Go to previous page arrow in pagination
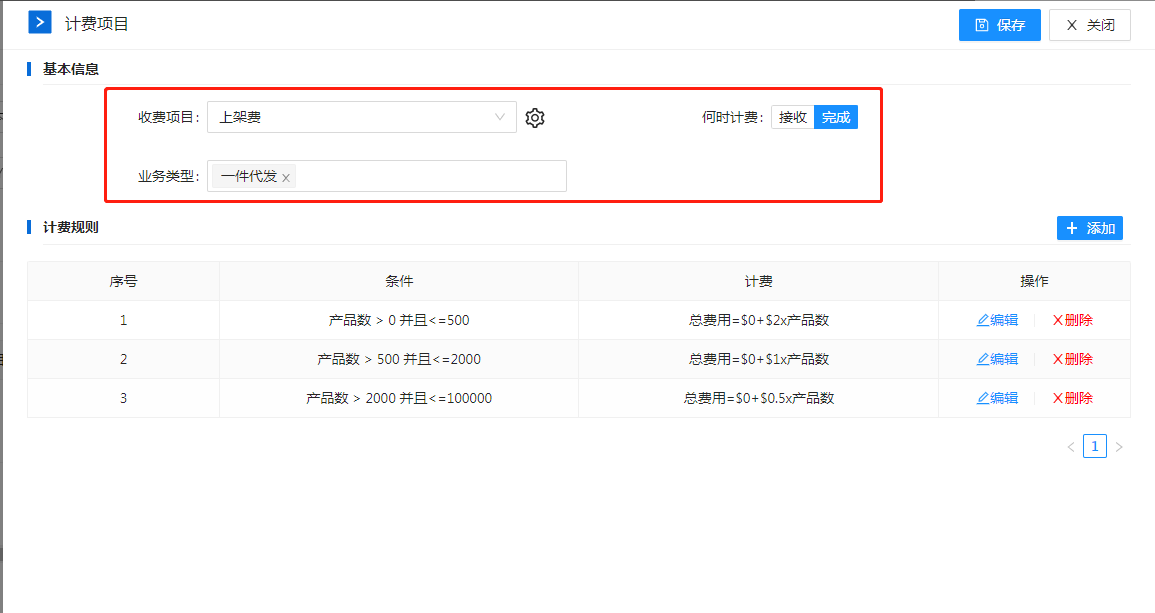Image resolution: width=1155 pixels, height=613 pixels. point(1071,447)
